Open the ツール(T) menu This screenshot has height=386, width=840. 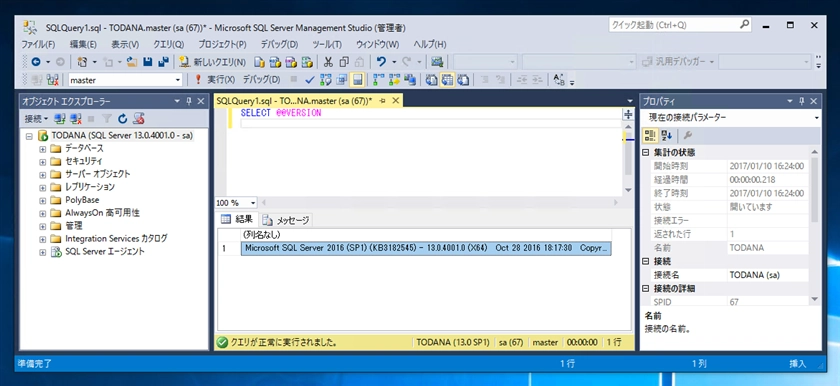327,44
